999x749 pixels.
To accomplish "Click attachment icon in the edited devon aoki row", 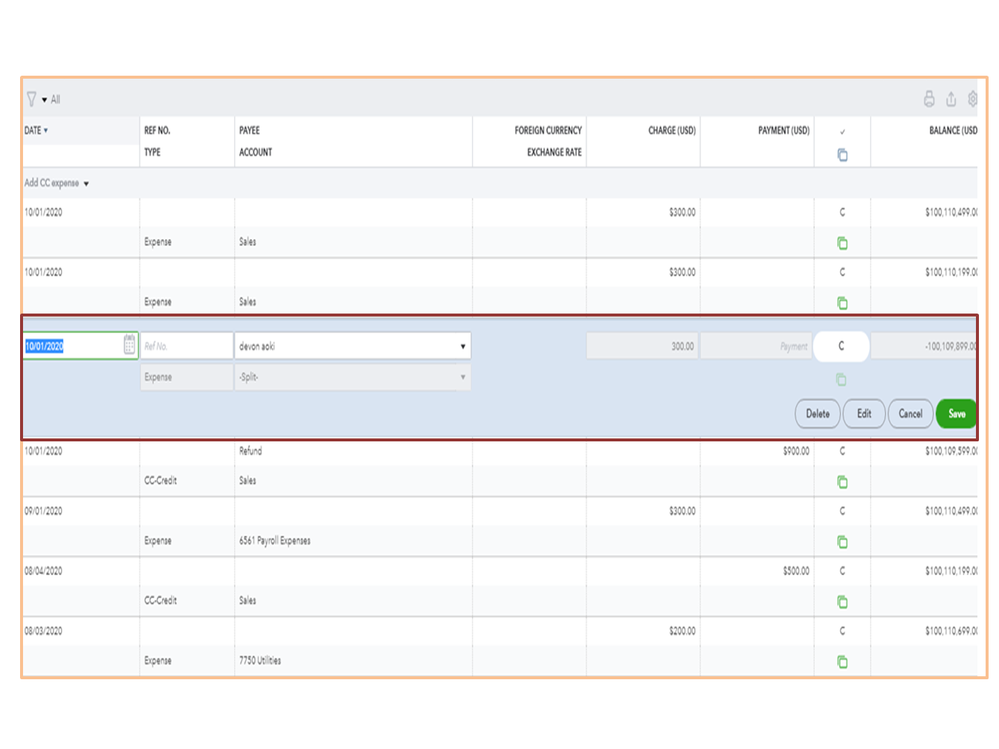I will pyautogui.click(x=841, y=380).
